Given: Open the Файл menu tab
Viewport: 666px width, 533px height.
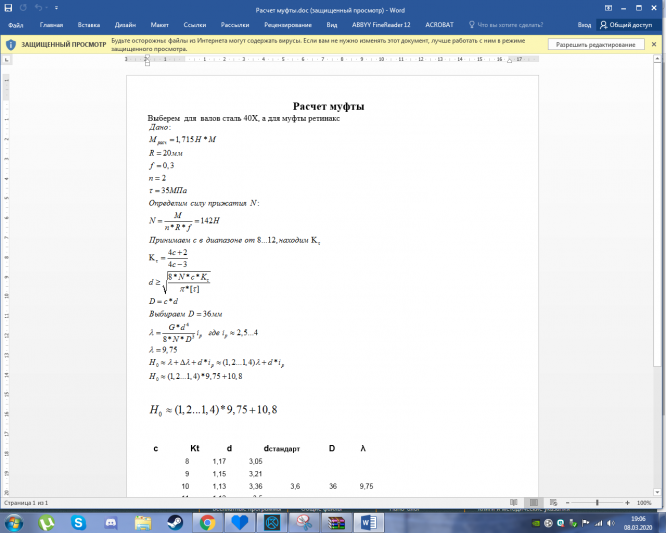Looking at the screenshot, I should (x=16, y=25).
